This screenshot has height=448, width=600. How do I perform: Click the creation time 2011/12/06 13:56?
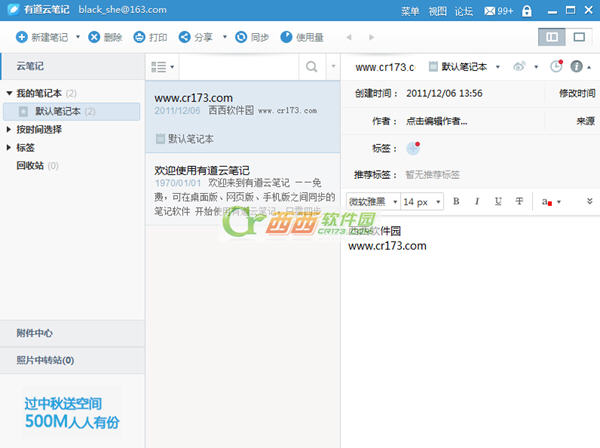(444, 93)
